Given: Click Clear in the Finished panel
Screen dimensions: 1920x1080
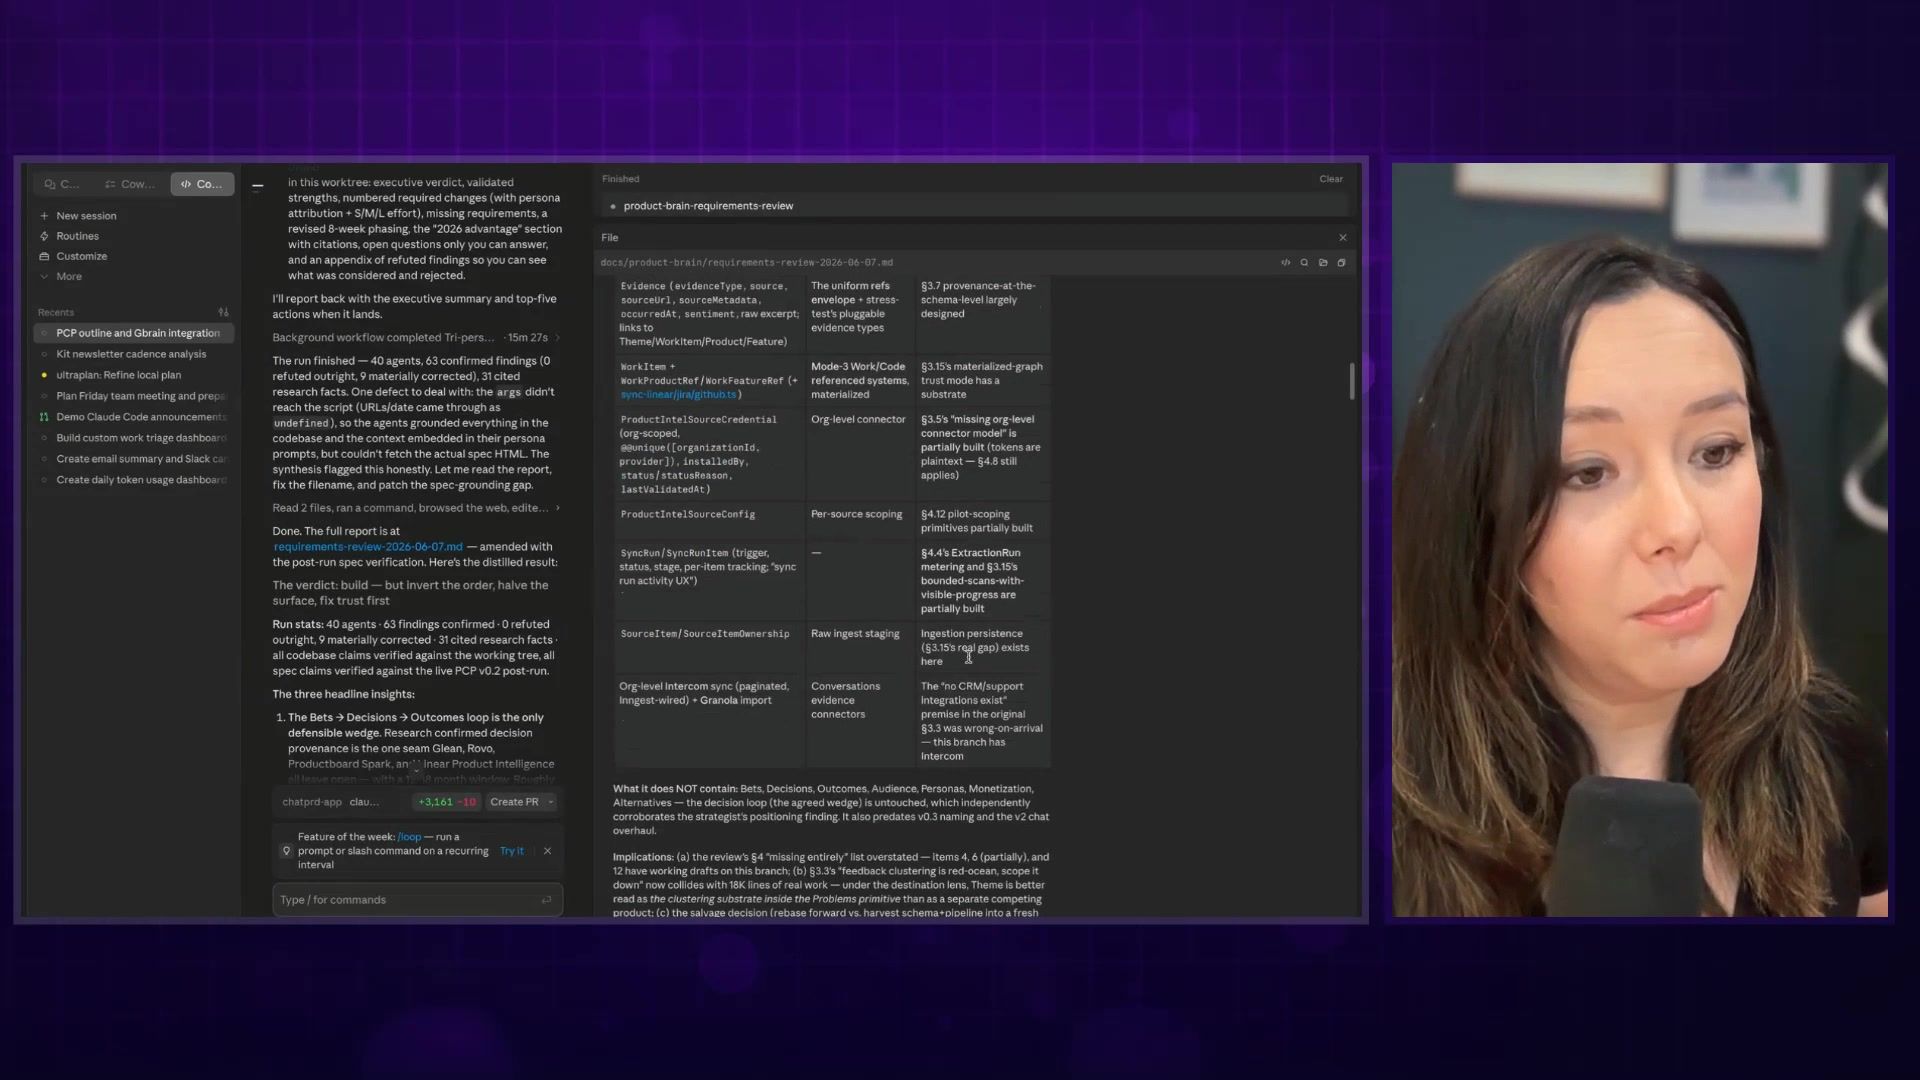Looking at the screenshot, I should [1331, 179].
